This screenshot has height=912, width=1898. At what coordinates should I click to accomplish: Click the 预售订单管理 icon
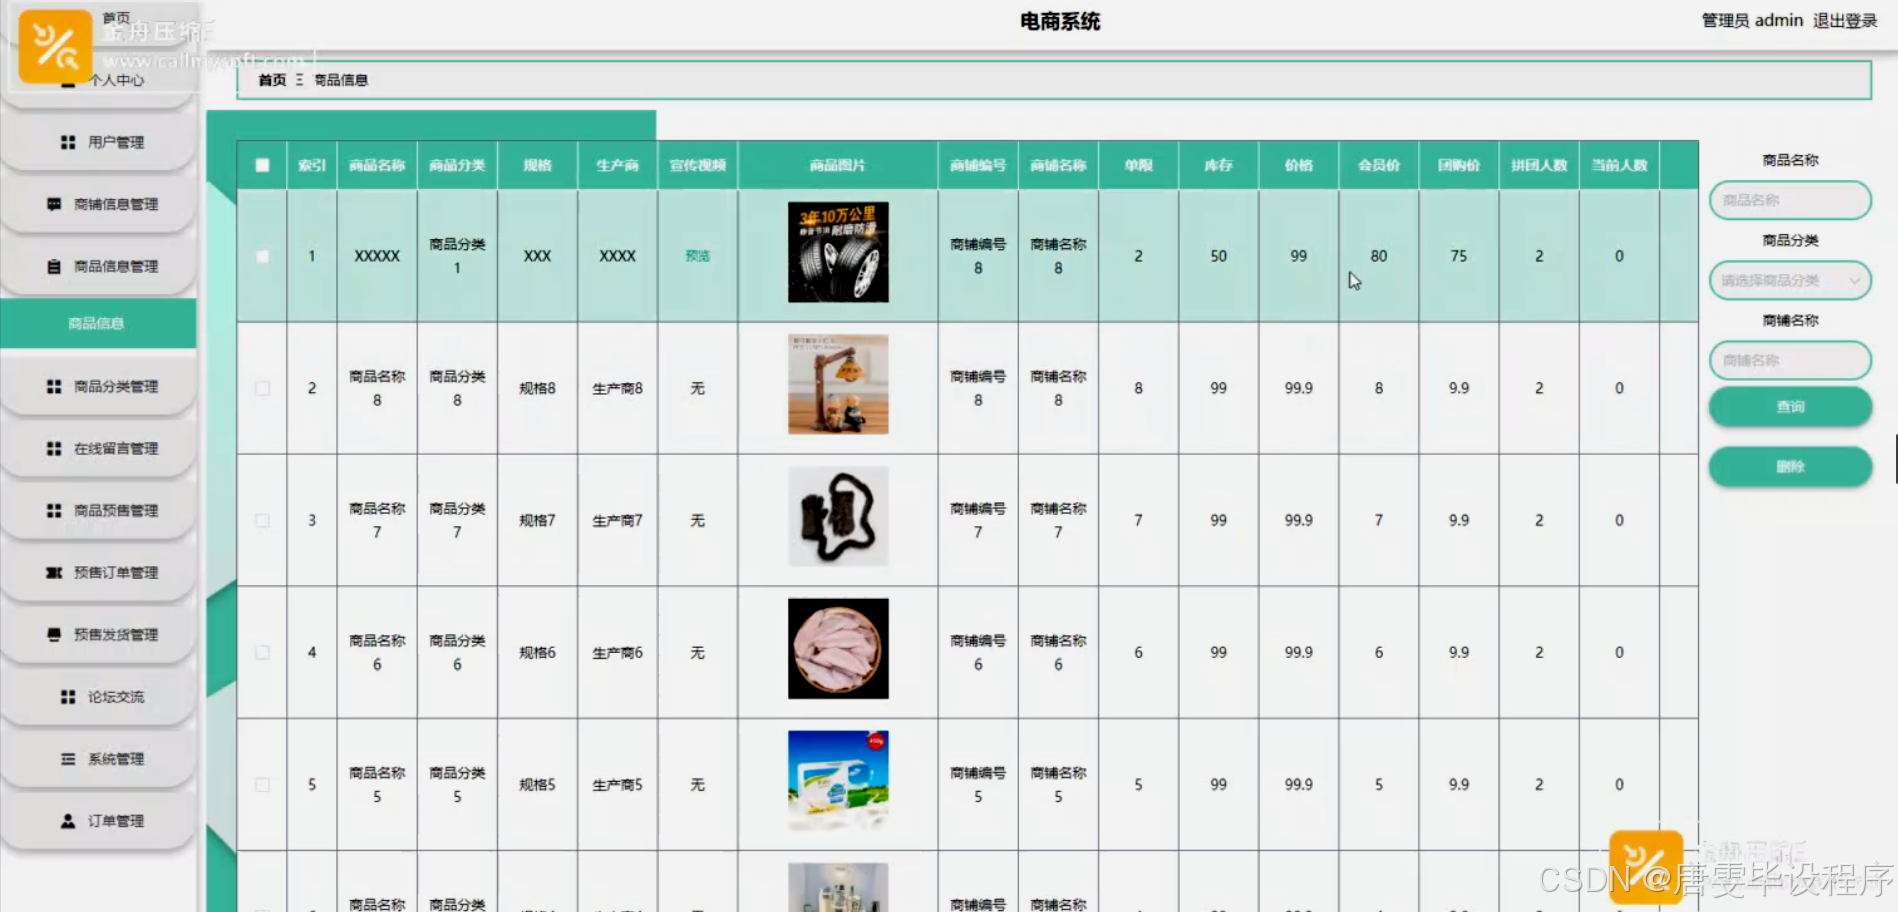click(x=54, y=572)
